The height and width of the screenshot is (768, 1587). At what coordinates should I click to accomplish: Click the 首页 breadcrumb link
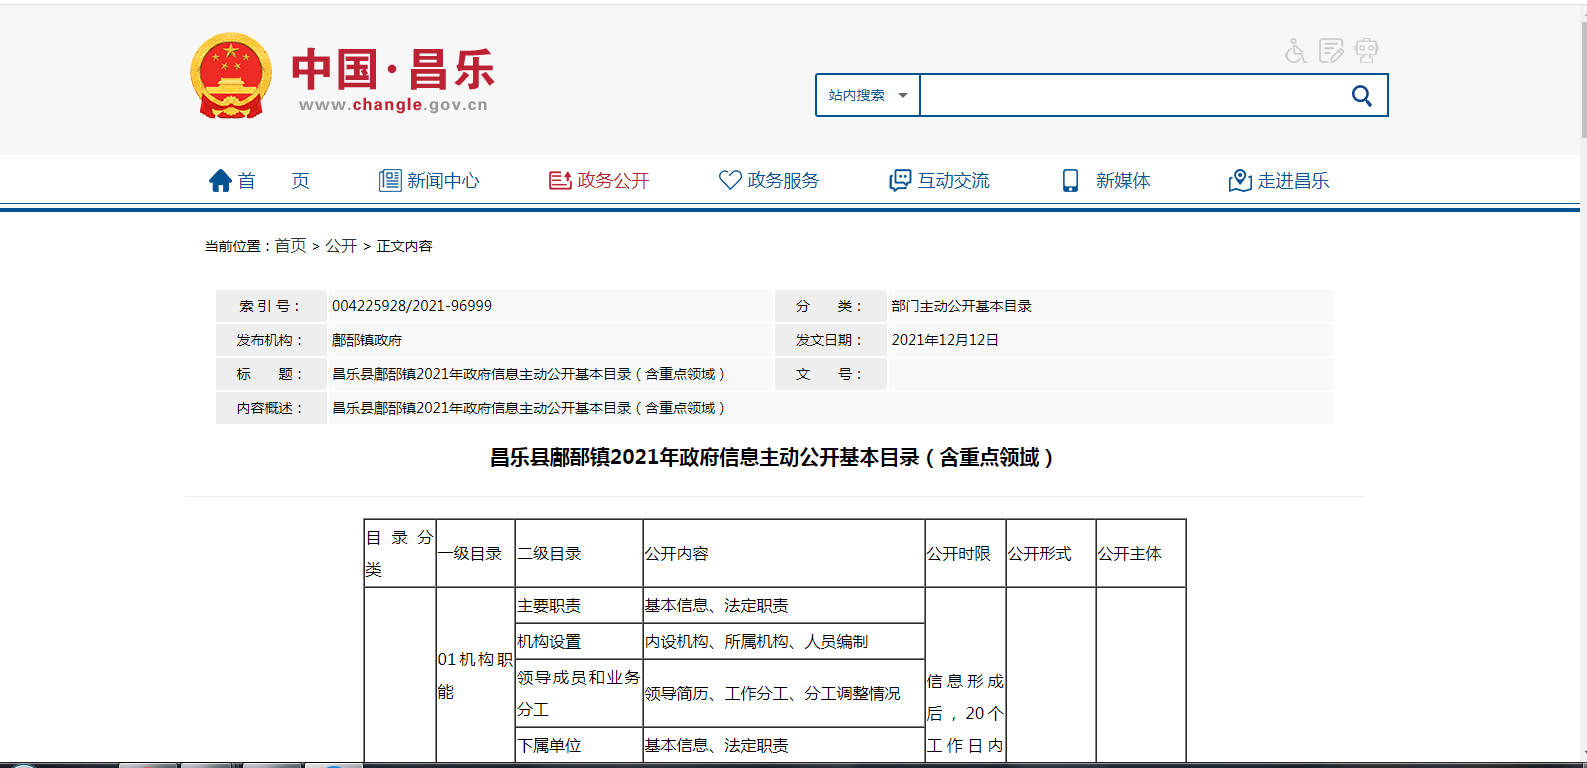click(x=290, y=246)
